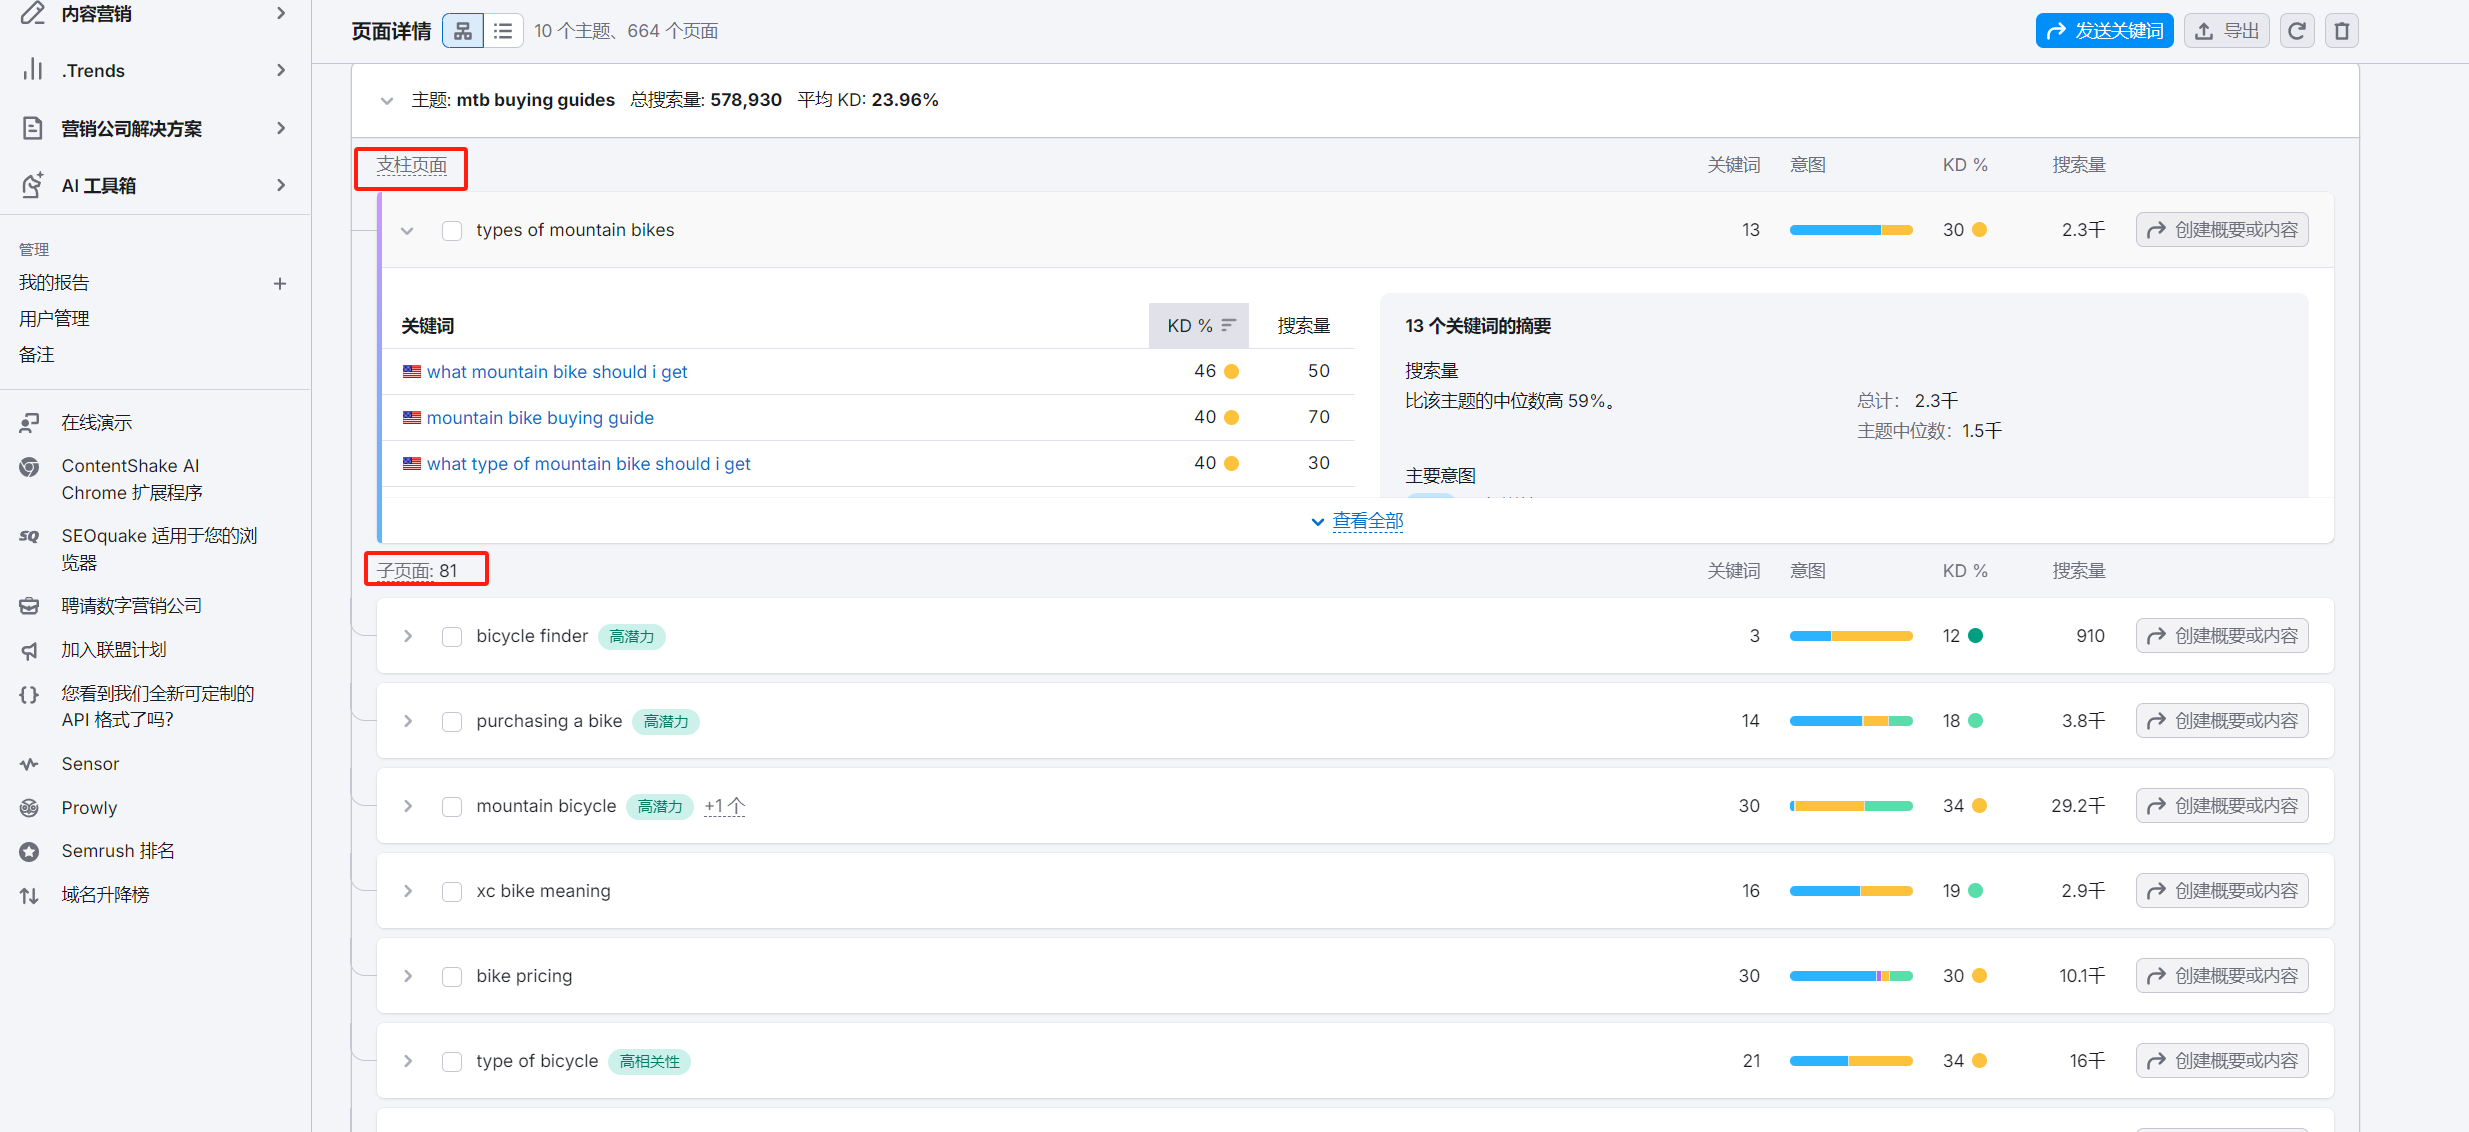2469x1132 pixels.
Task: Collapse the mtb buying guides topic
Action: [387, 101]
